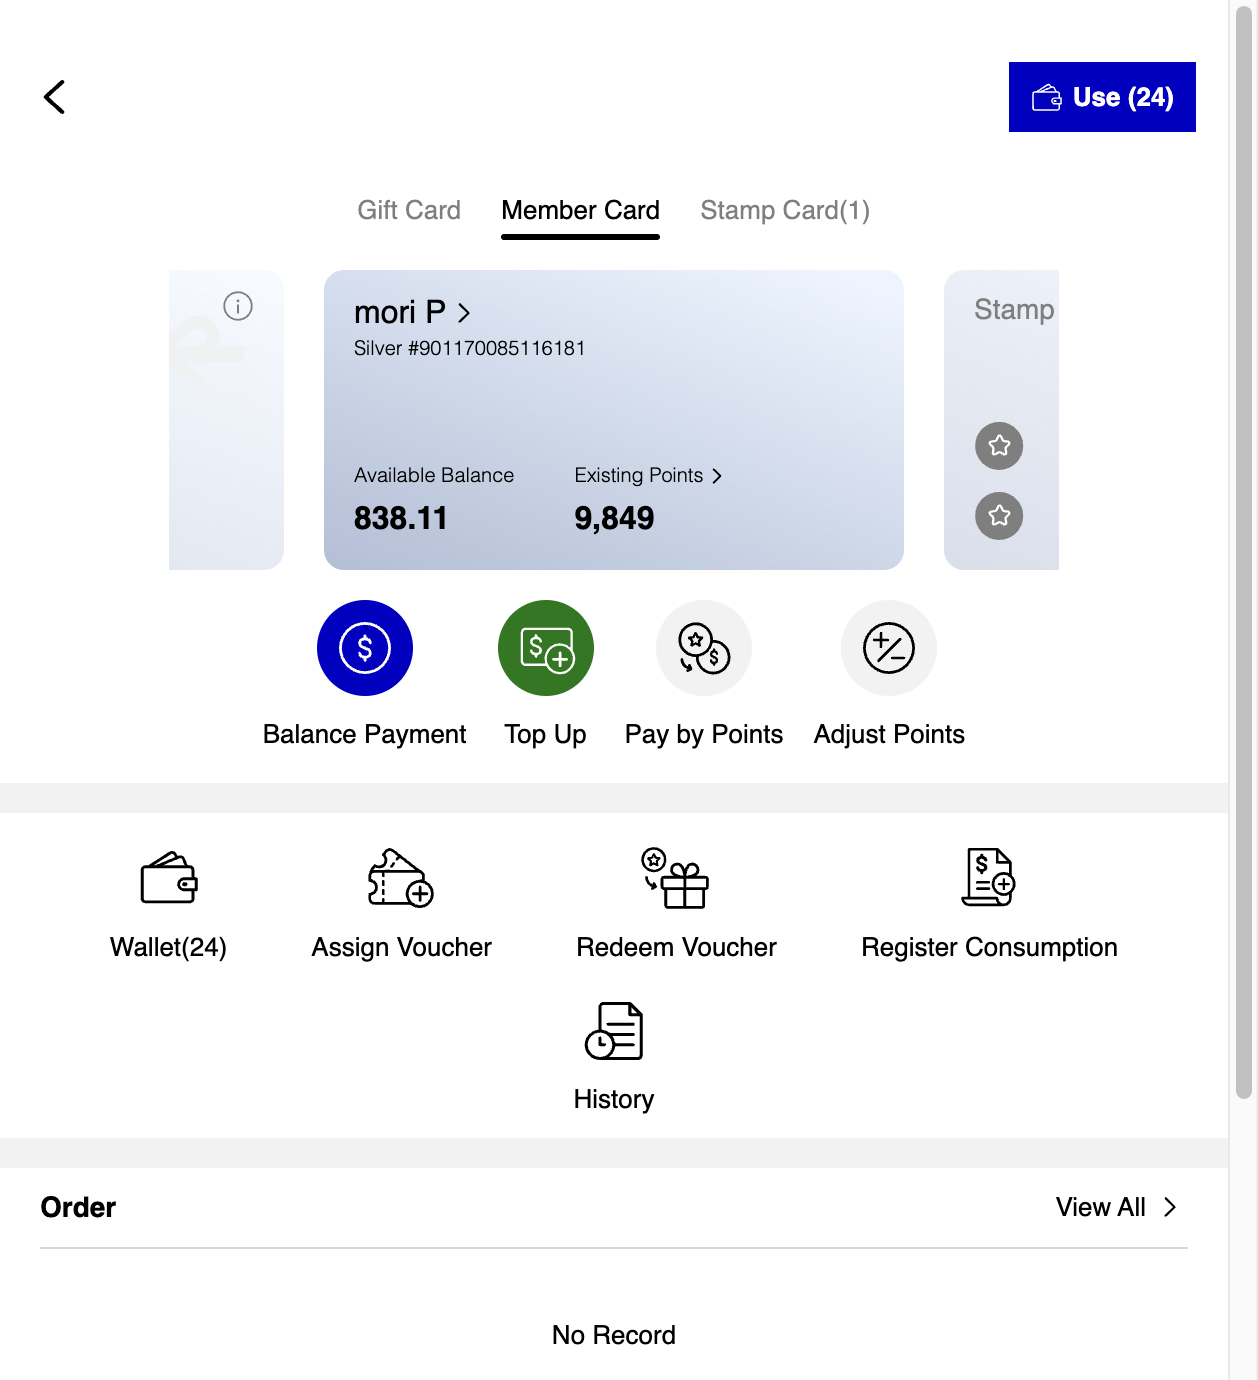Switch to the Gift Card tab
The width and height of the screenshot is (1258, 1380).
[x=409, y=210]
